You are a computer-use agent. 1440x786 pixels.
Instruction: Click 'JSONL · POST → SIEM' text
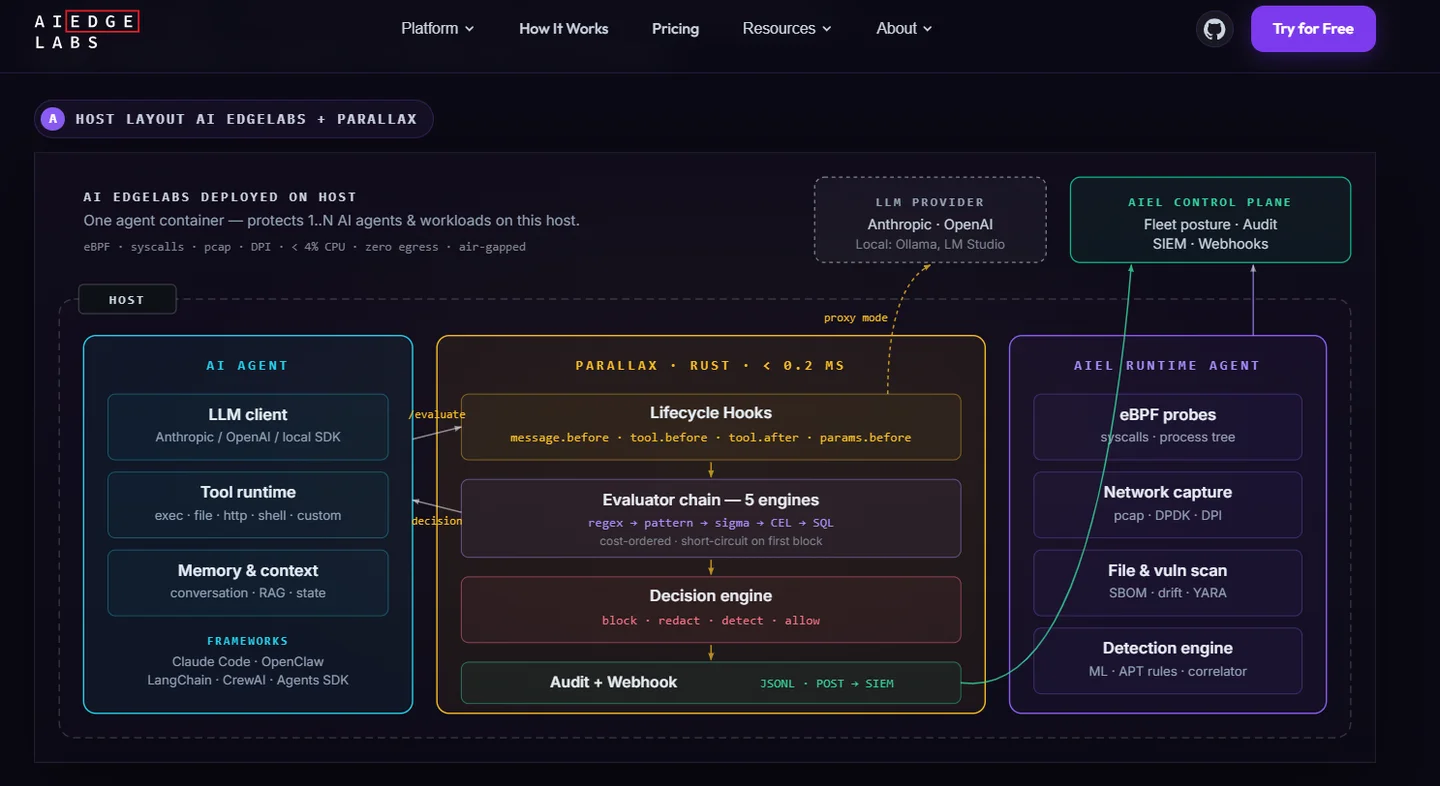[827, 684]
